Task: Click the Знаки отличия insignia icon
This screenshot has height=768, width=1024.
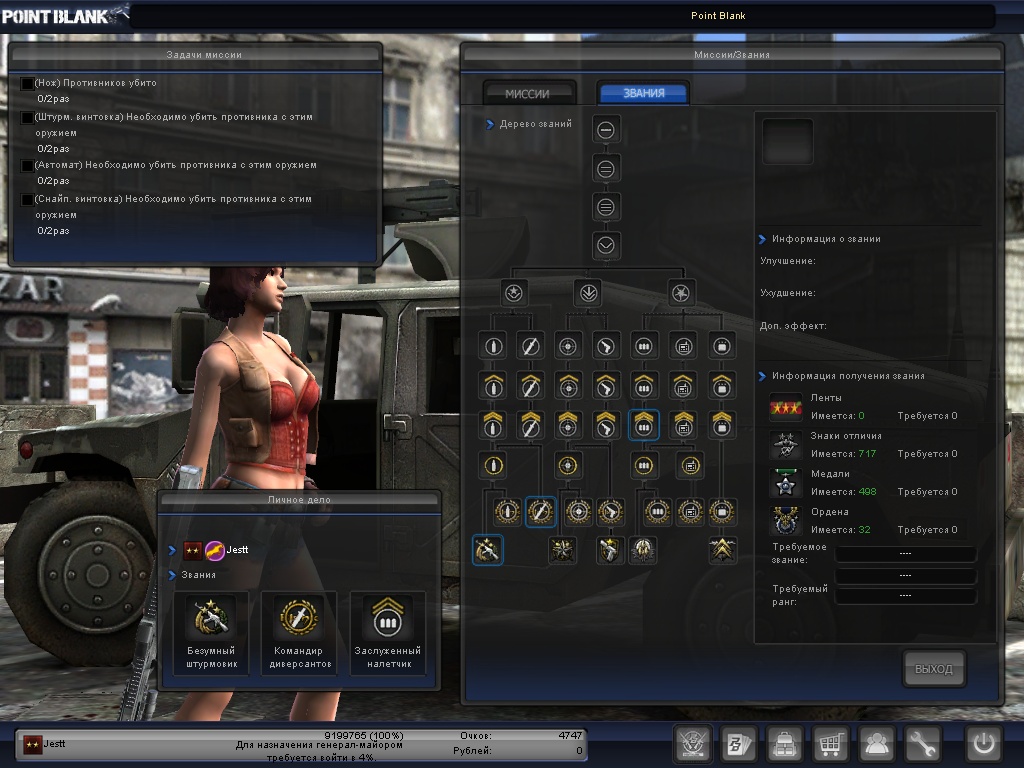Action: [x=786, y=445]
